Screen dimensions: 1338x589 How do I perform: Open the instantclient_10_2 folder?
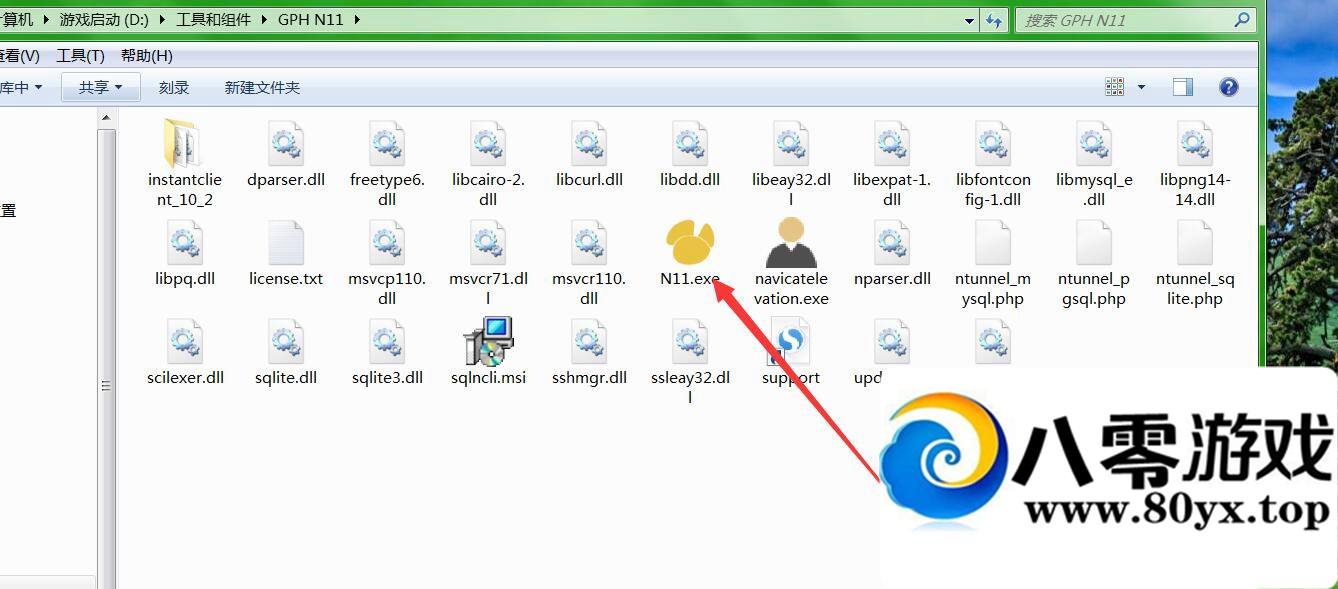(184, 164)
